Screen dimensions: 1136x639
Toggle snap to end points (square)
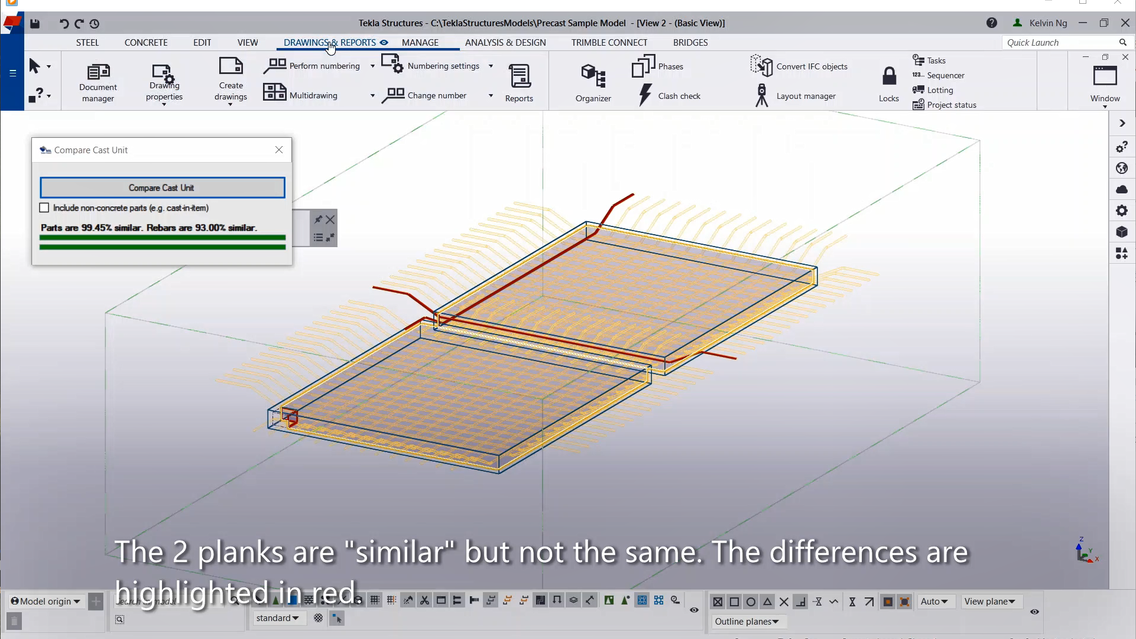[x=734, y=601]
